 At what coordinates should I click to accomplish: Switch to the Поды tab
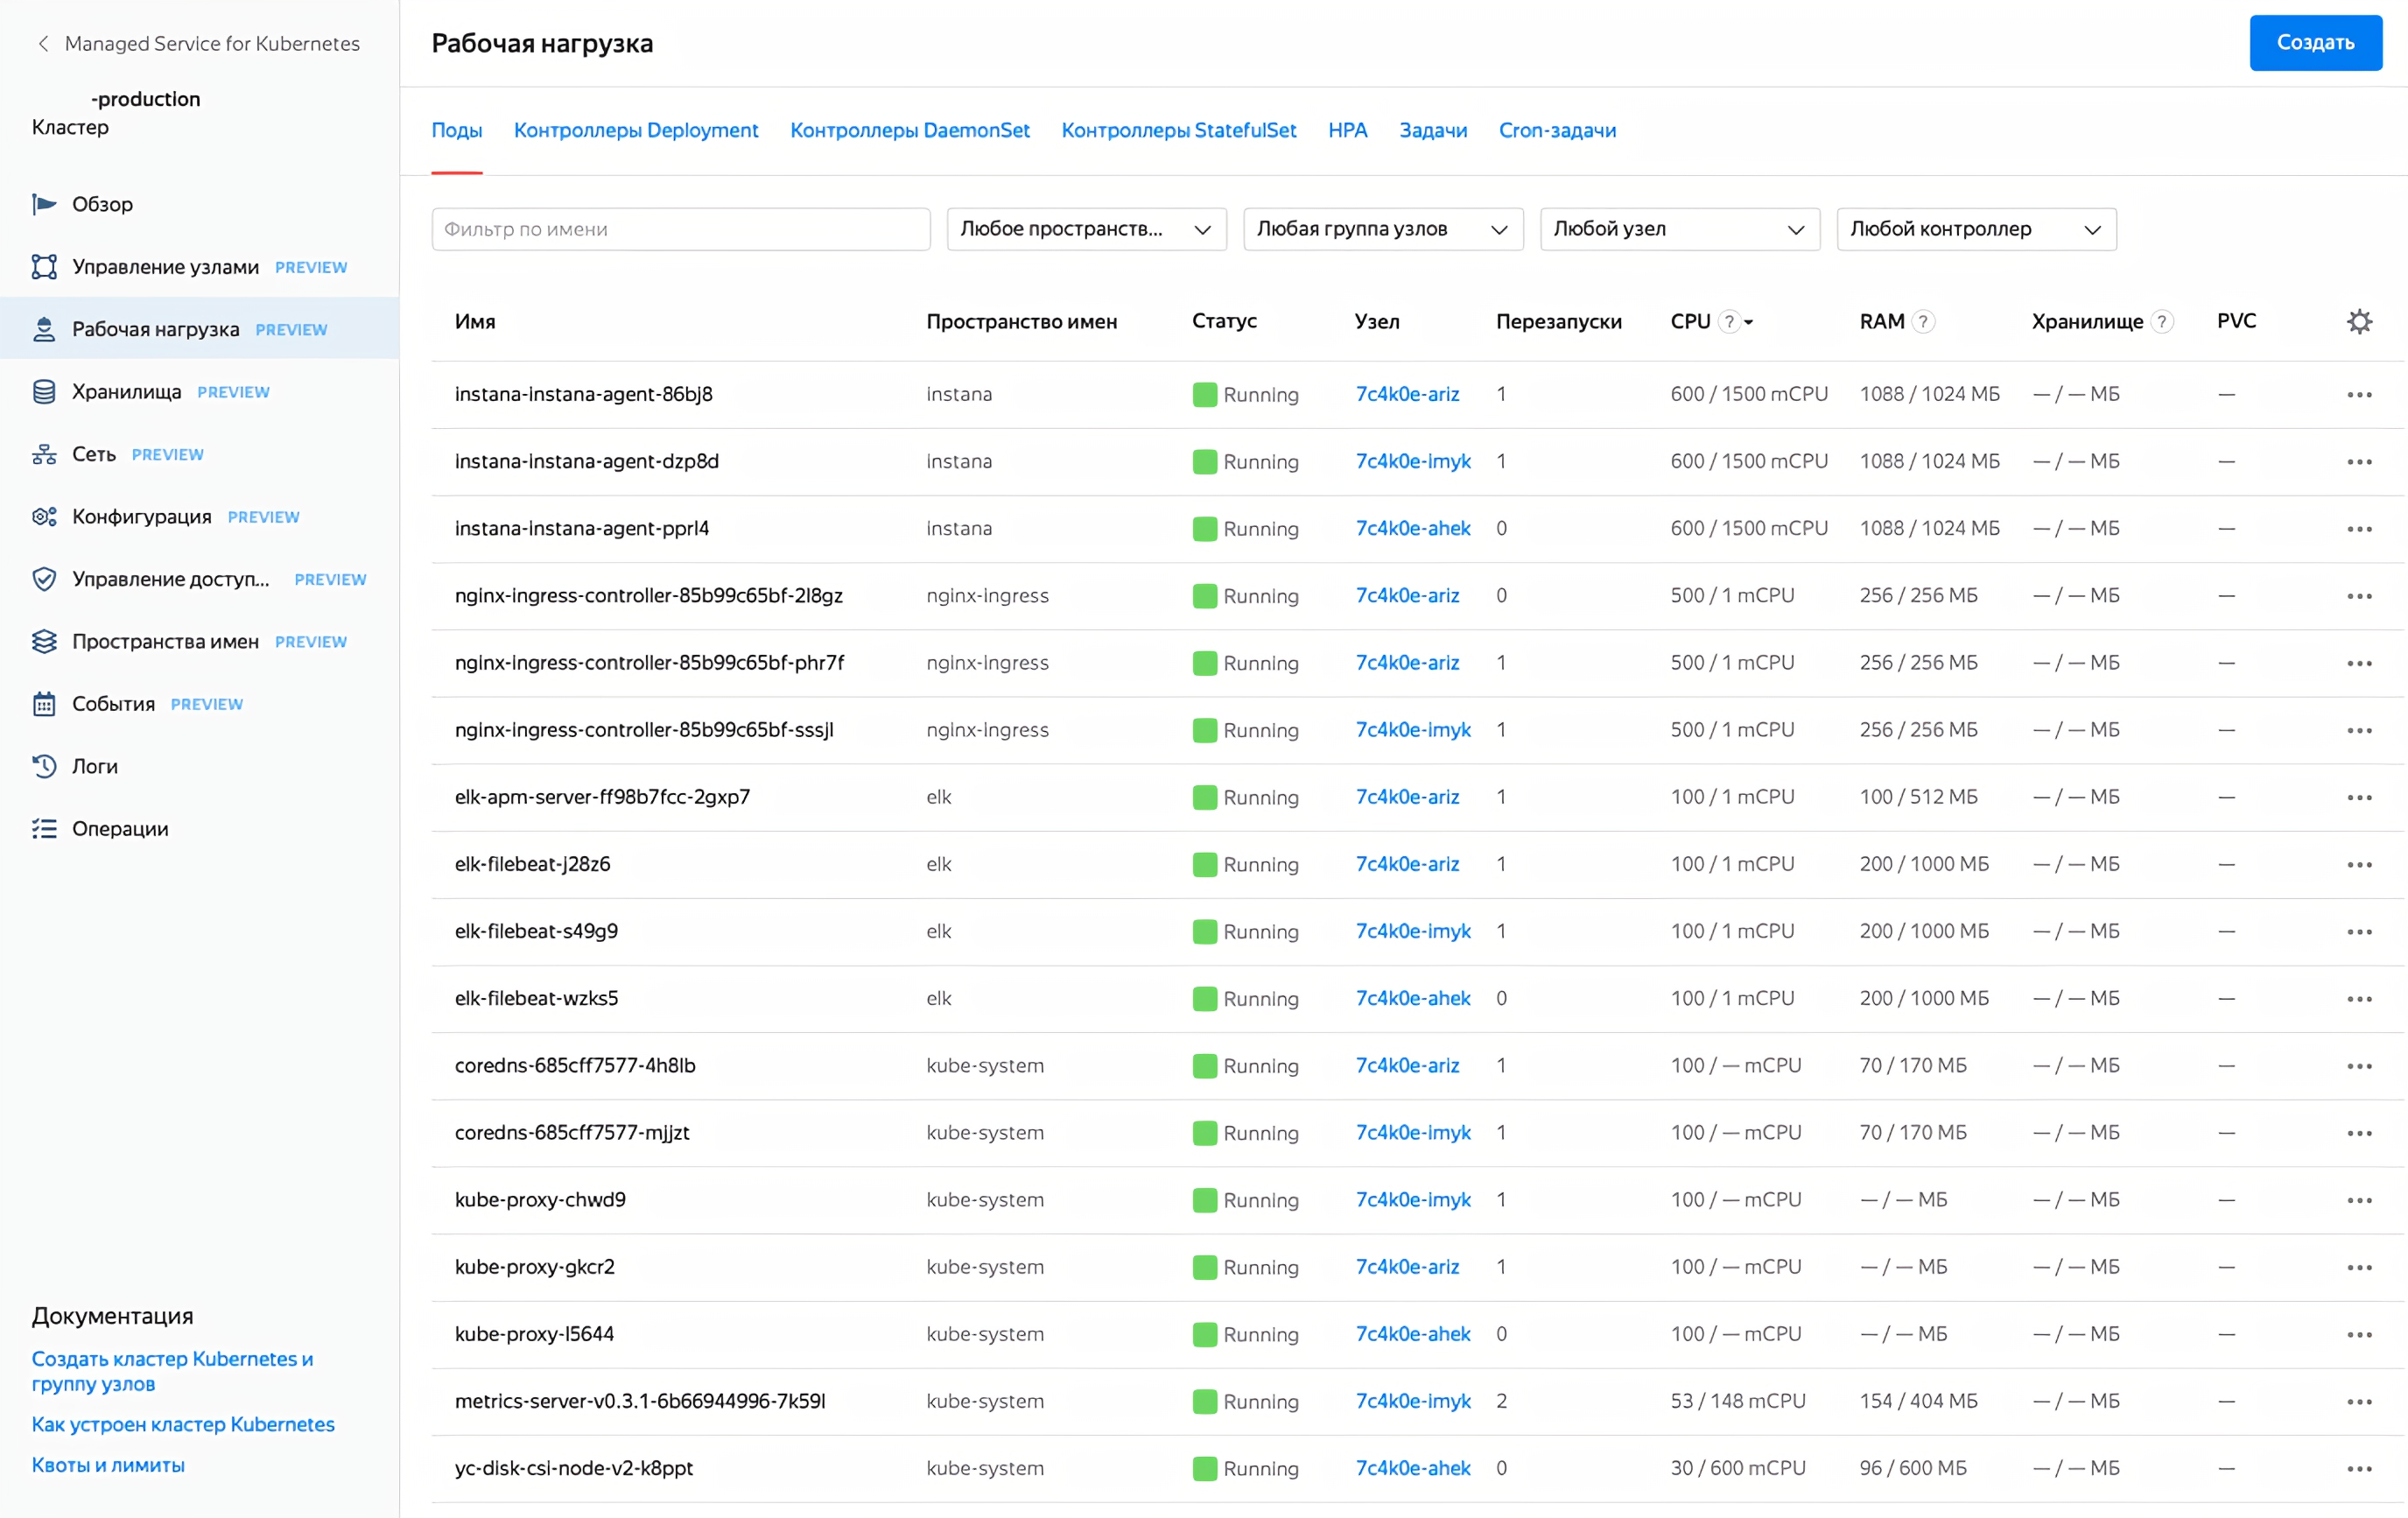tap(457, 130)
